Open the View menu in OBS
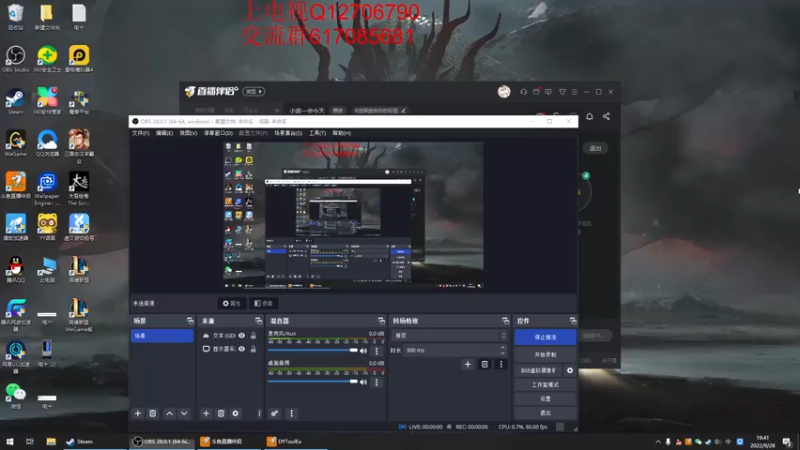The height and width of the screenshot is (450, 800). (x=188, y=133)
